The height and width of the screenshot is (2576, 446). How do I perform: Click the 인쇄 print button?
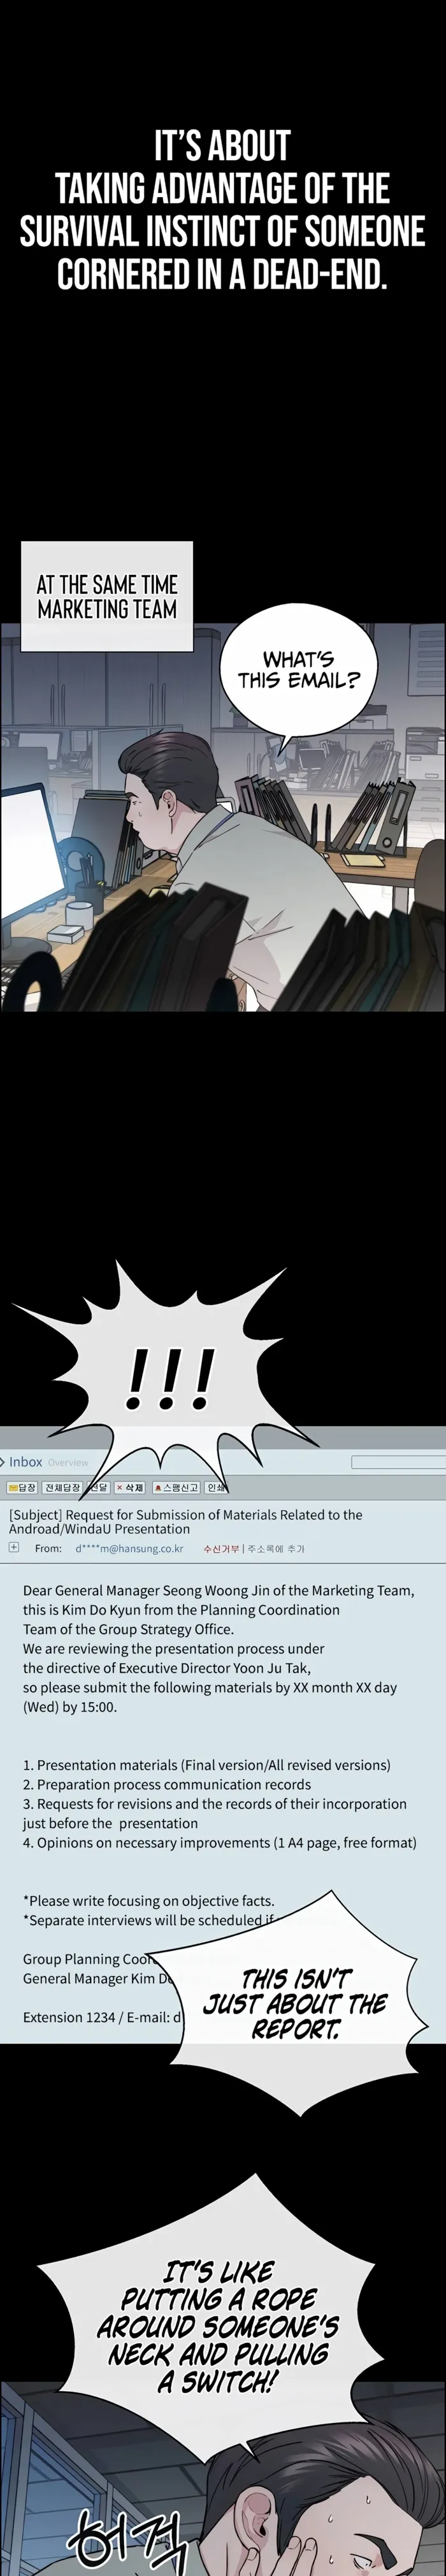pyautogui.click(x=215, y=1488)
